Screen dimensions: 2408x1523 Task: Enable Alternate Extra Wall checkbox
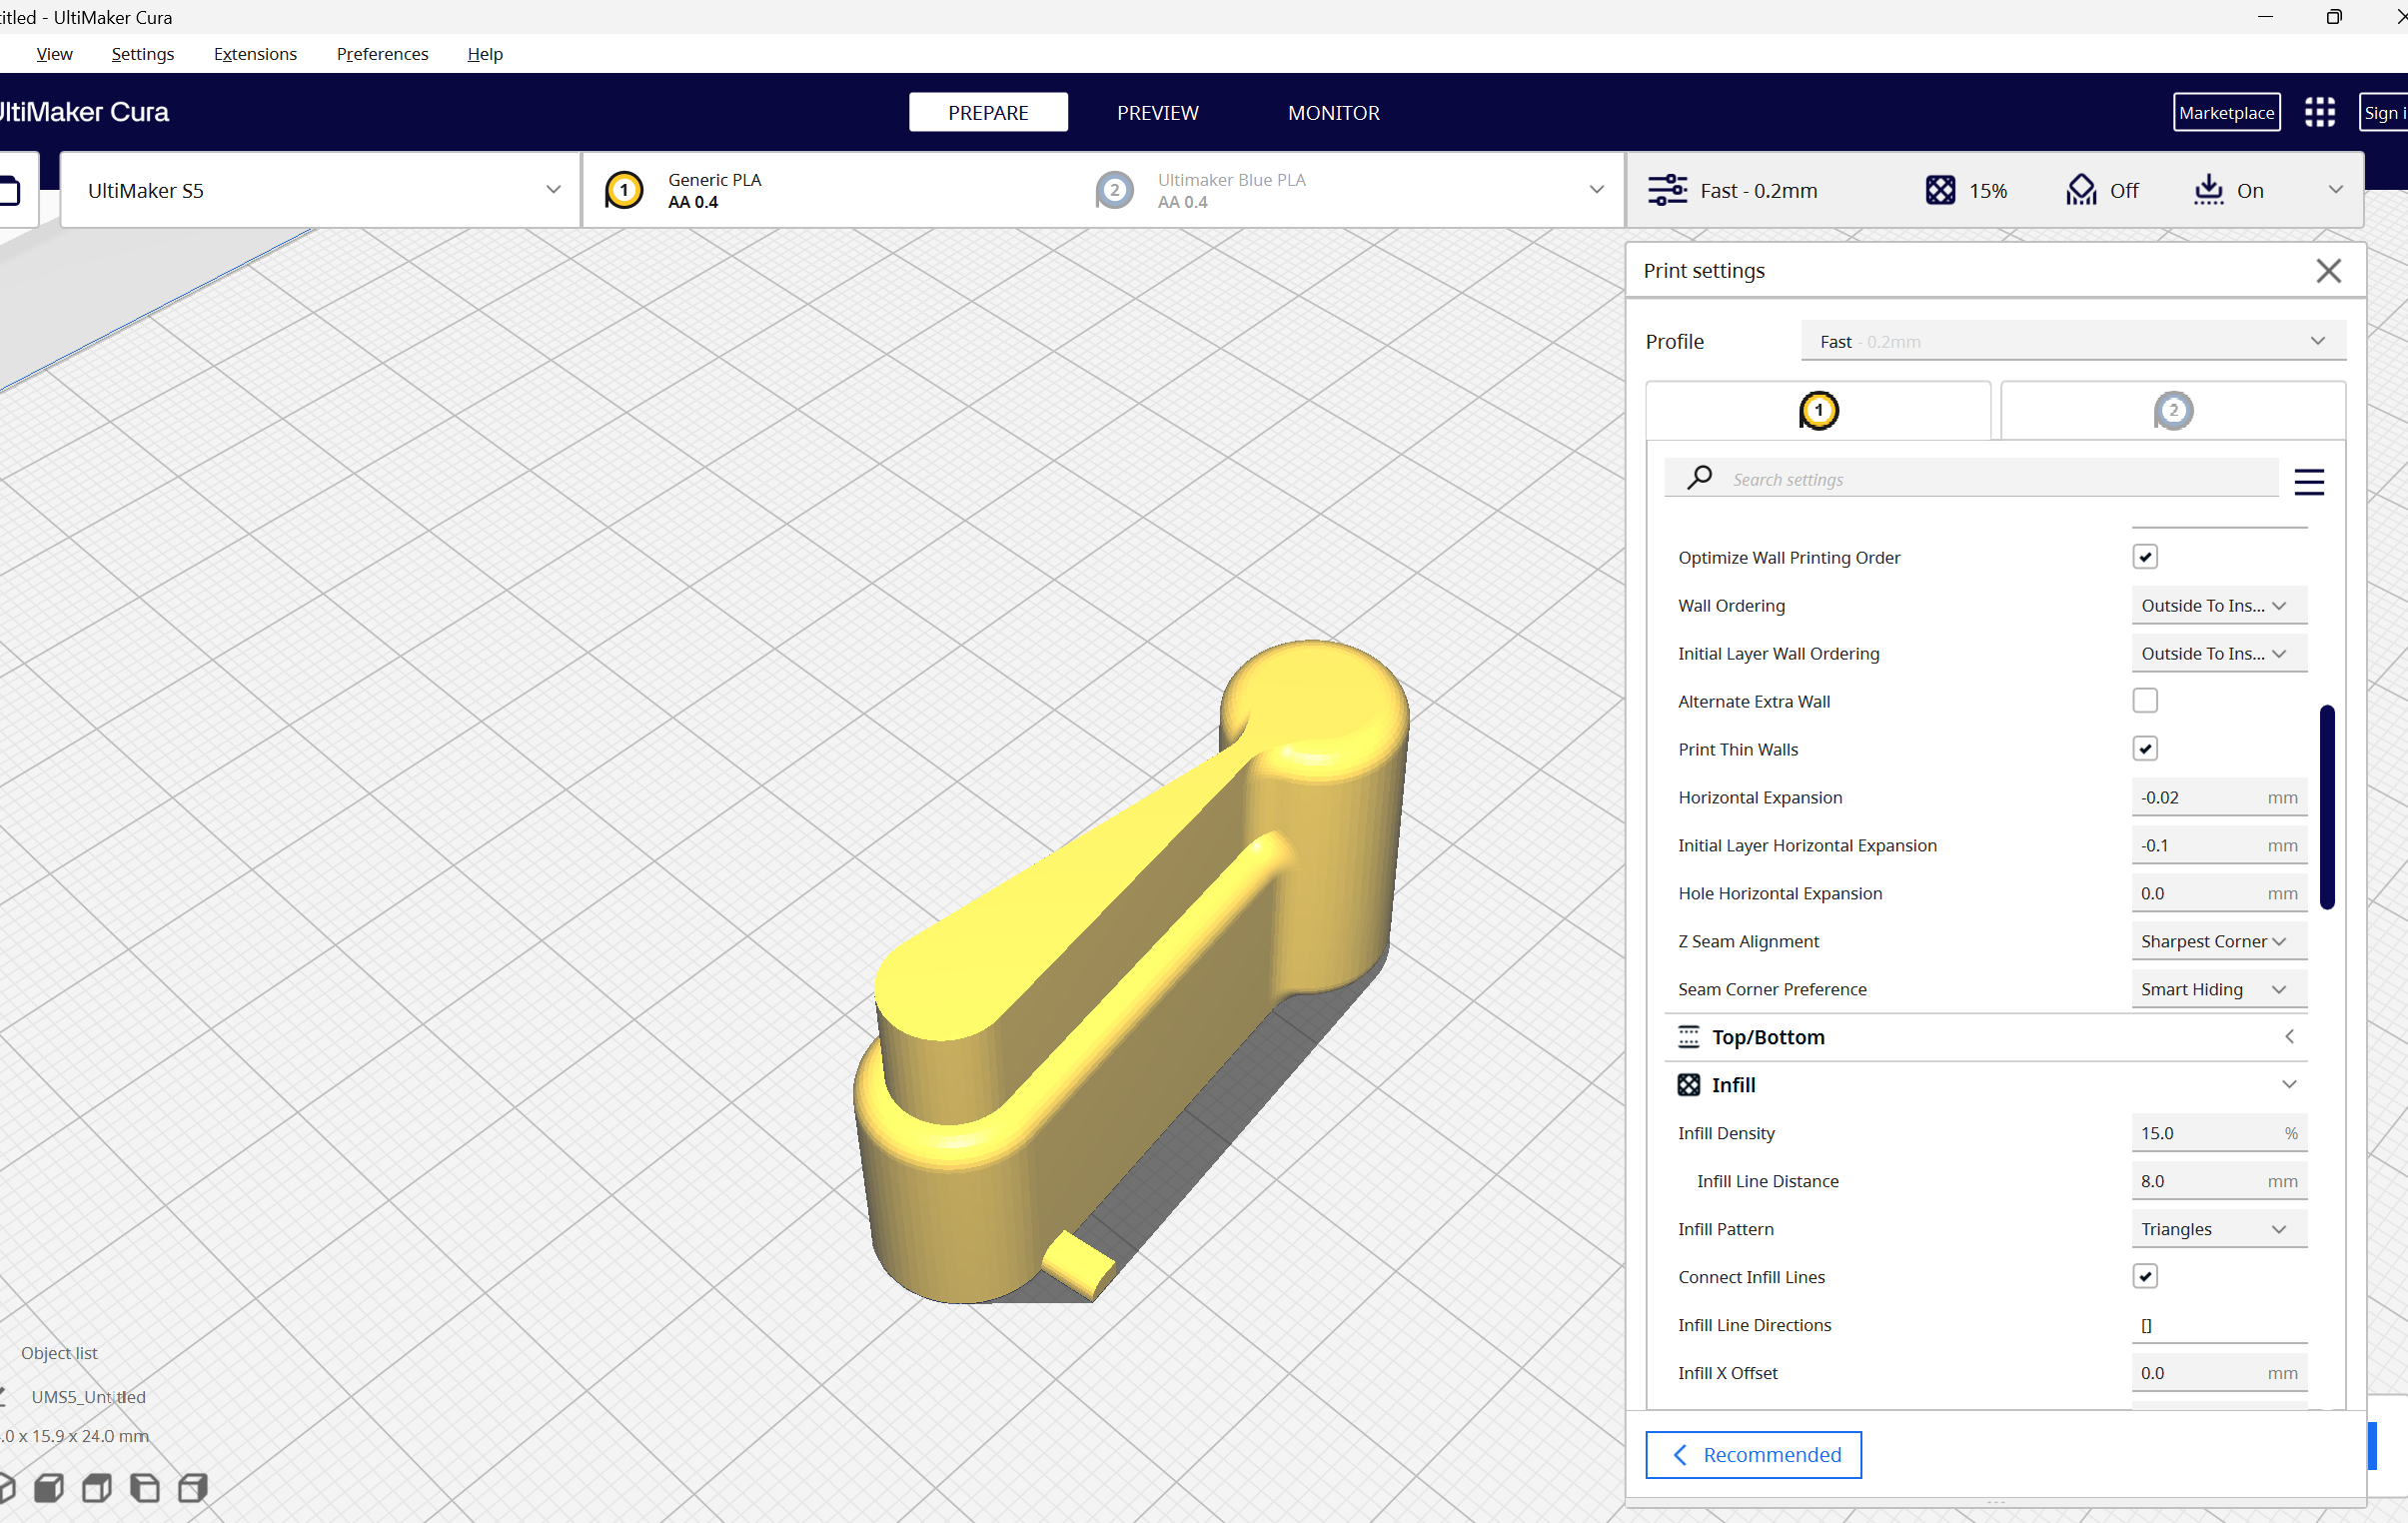click(2145, 701)
